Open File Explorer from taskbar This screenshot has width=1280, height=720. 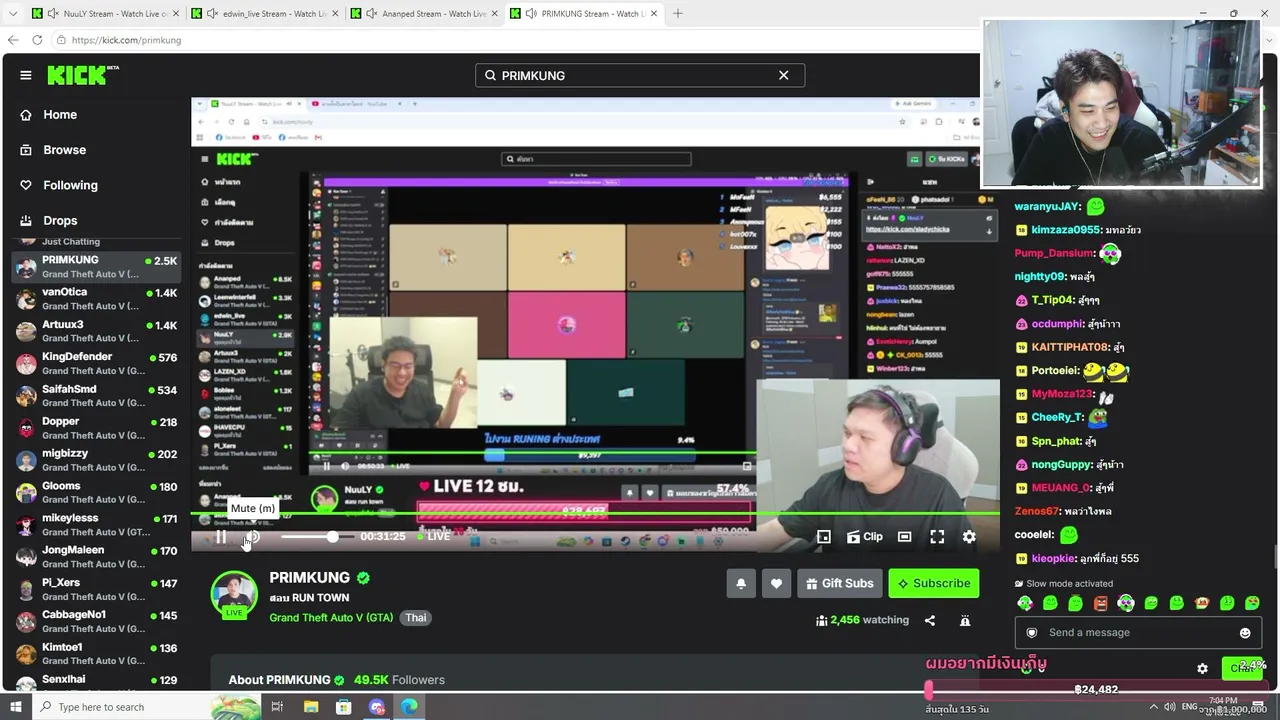[311, 707]
